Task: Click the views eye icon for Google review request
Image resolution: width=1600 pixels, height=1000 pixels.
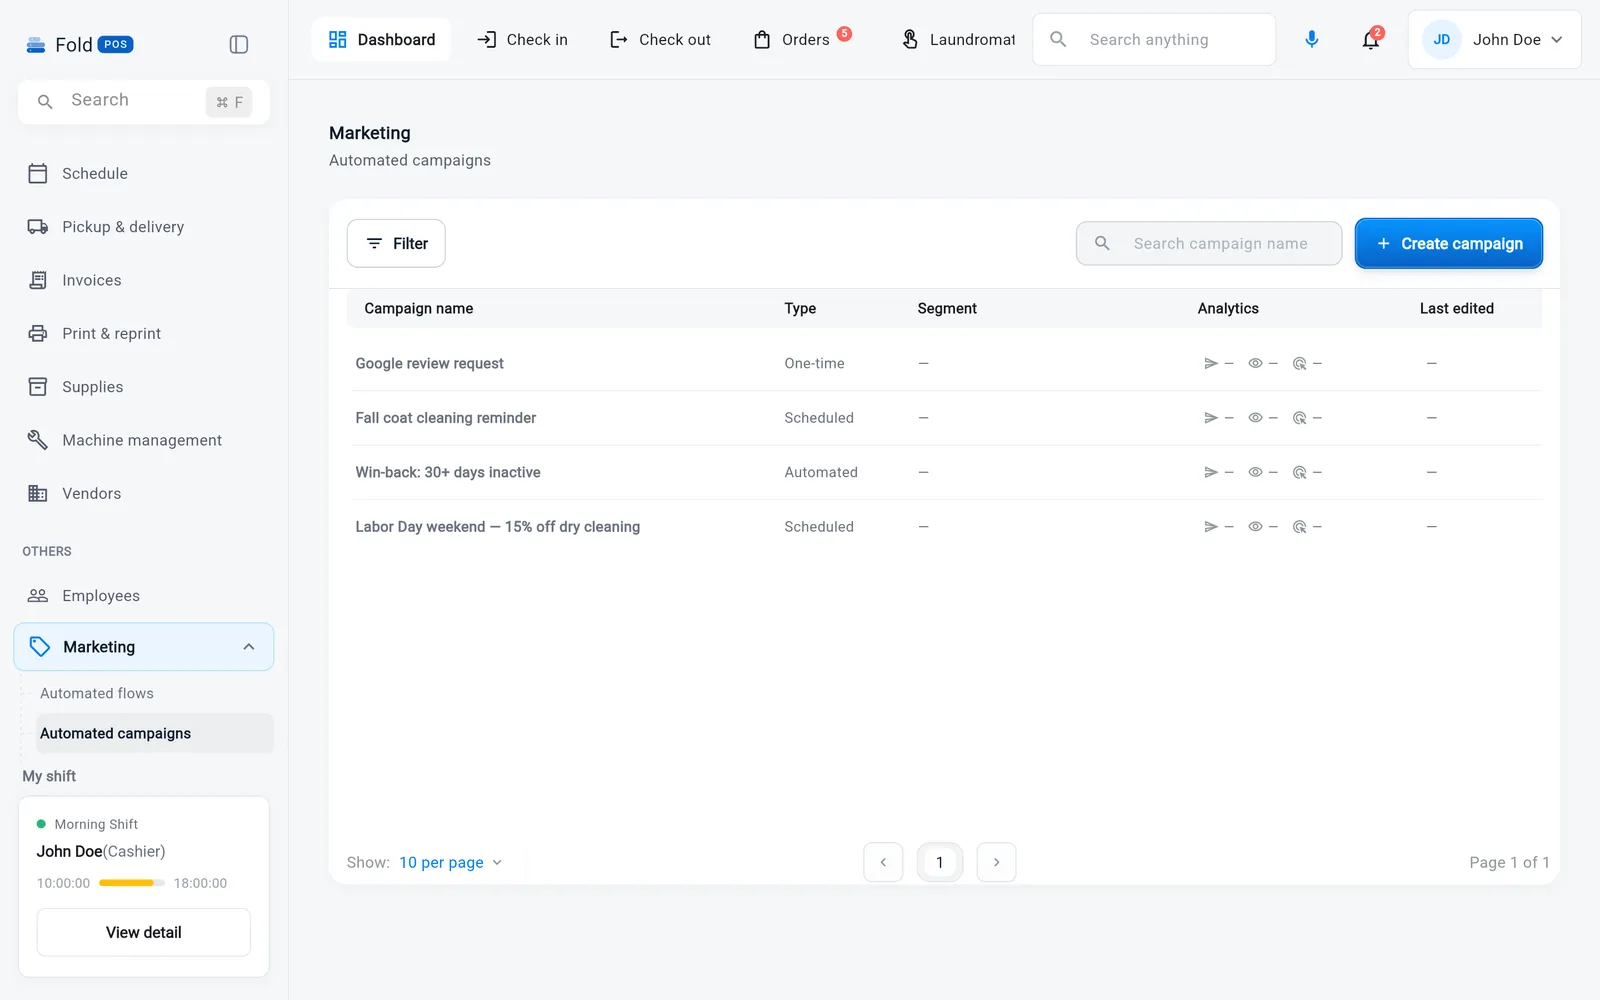Action: tap(1255, 363)
